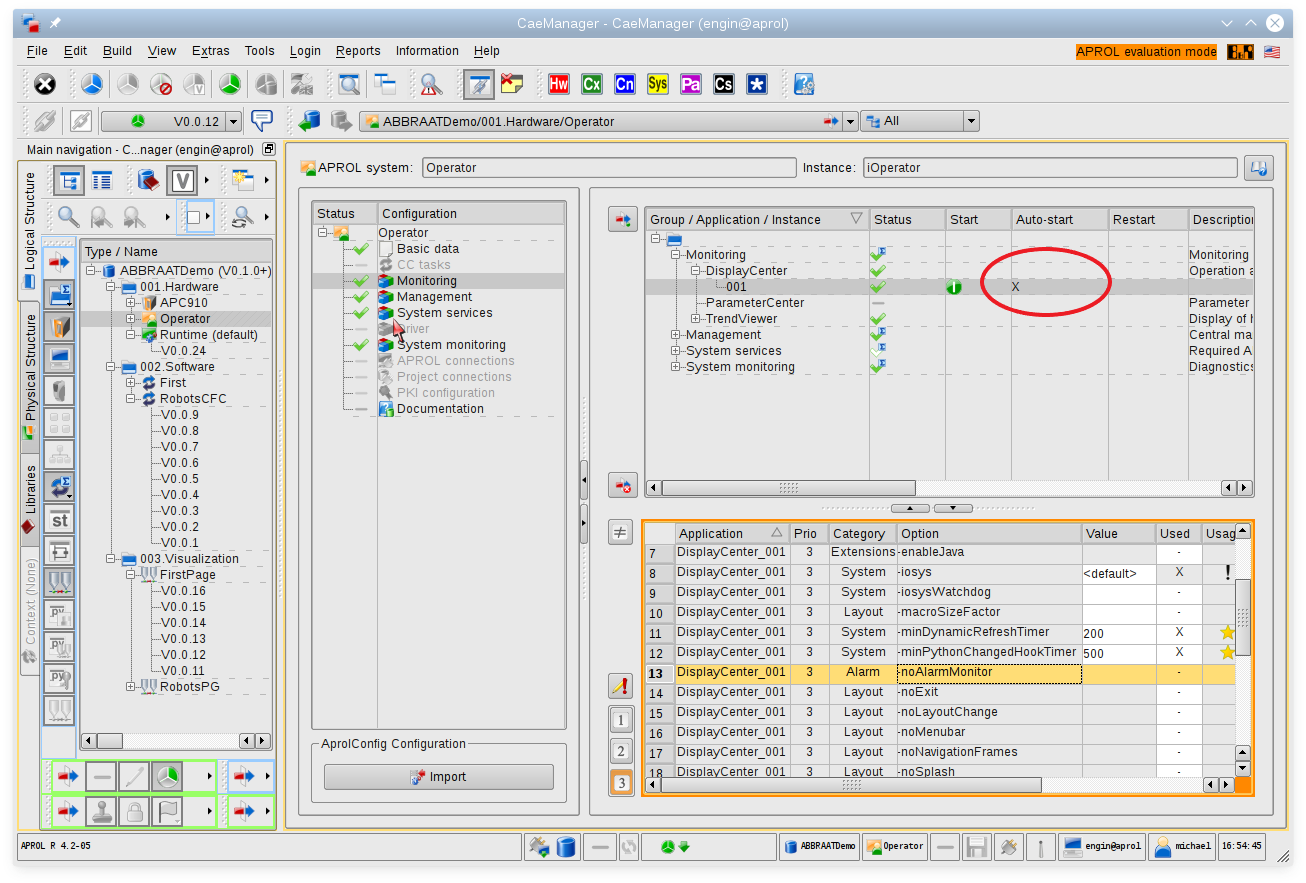Click the not-equal sign icon beside options table

pyautogui.click(x=621, y=533)
